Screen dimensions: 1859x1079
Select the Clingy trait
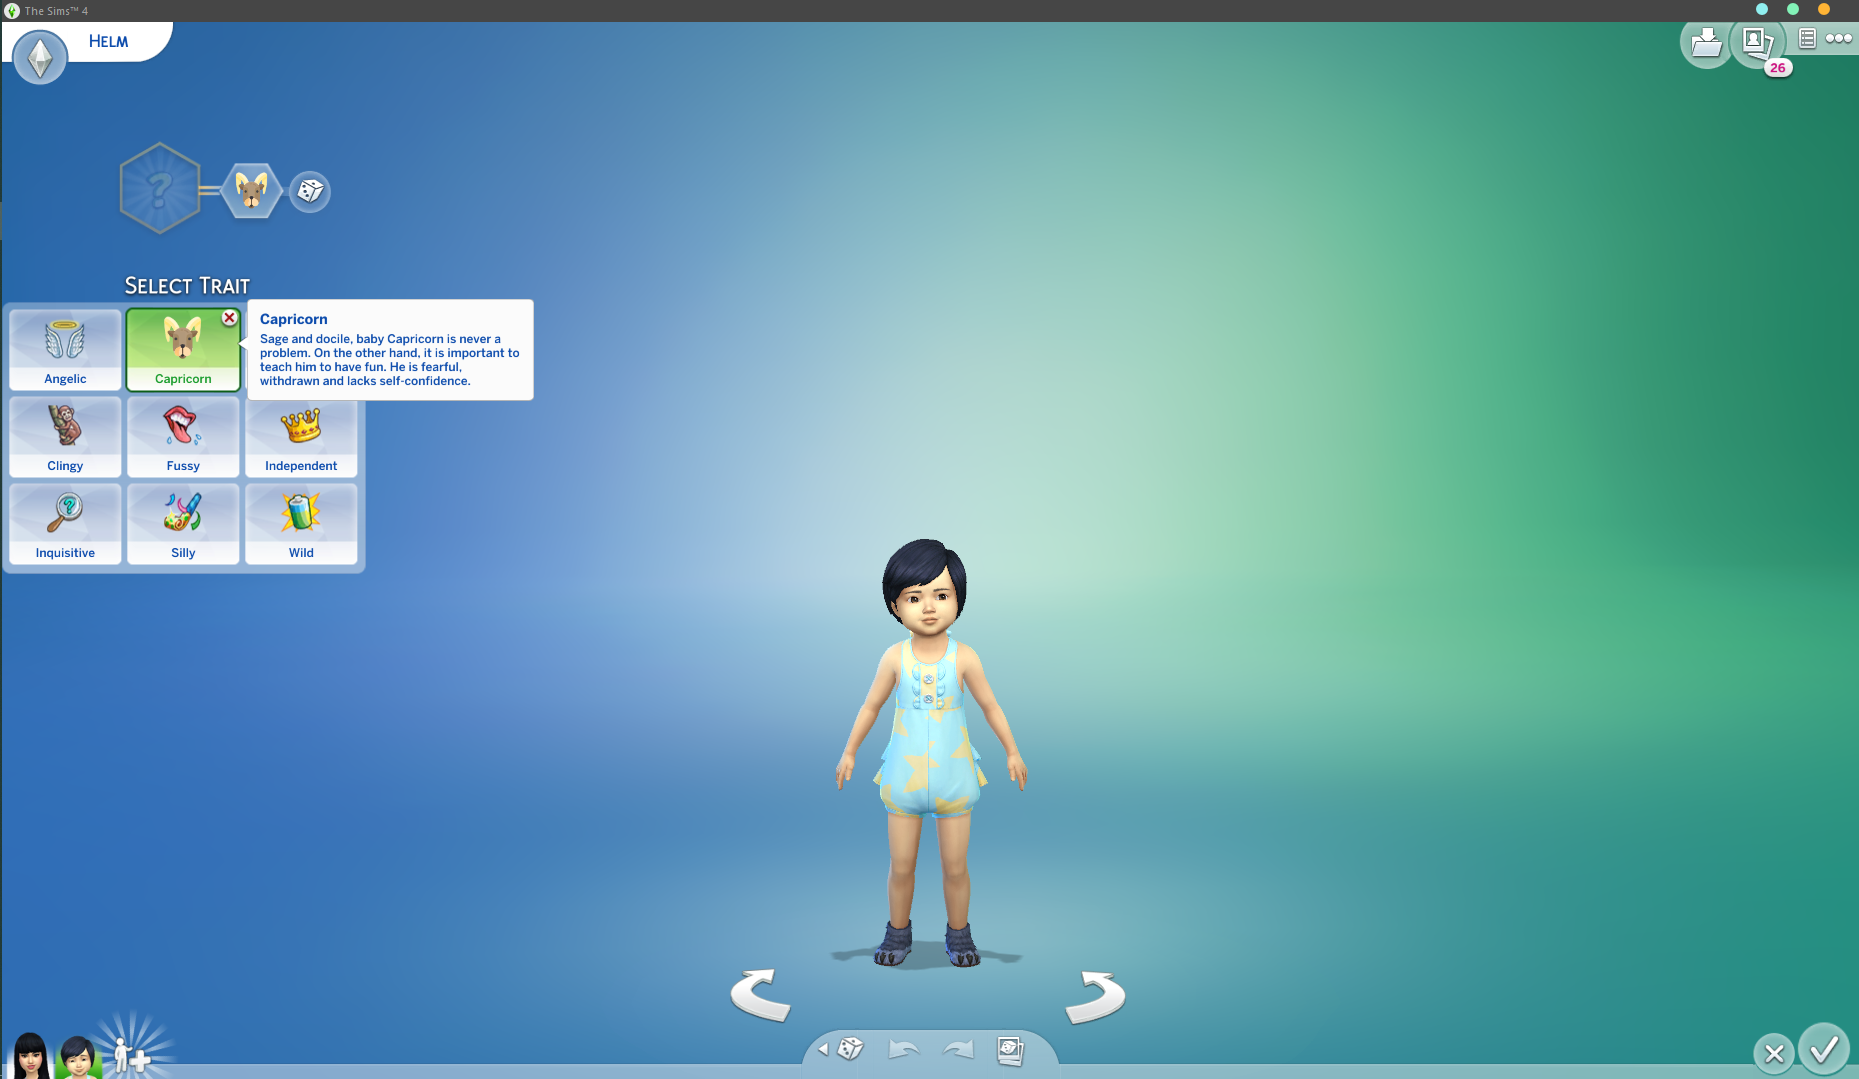pos(65,437)
